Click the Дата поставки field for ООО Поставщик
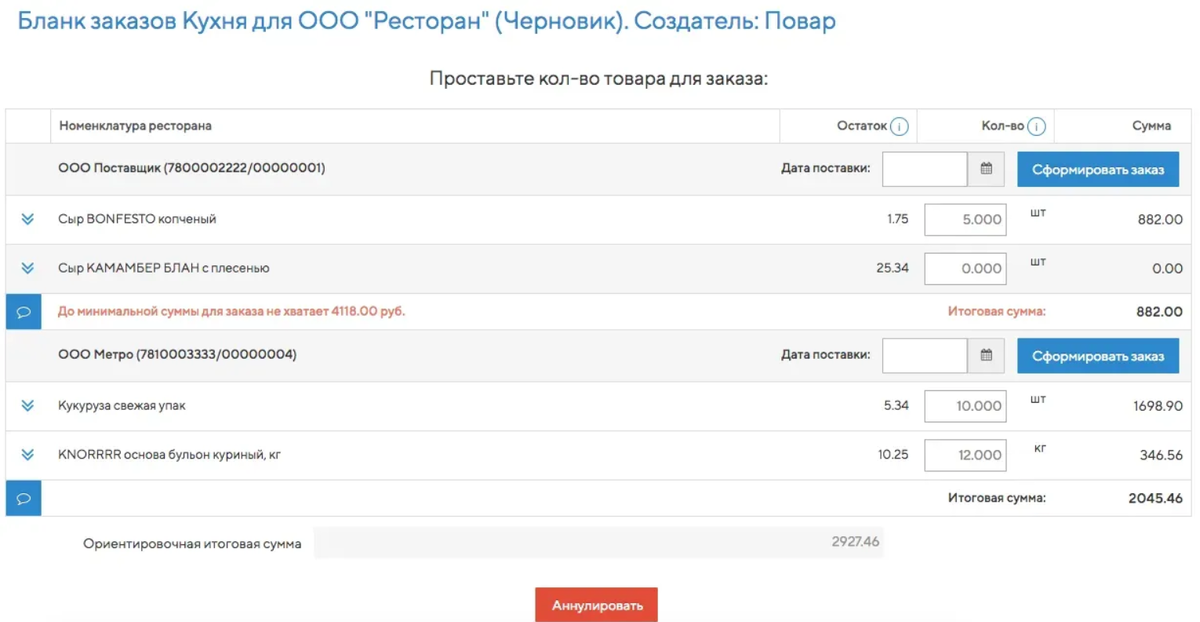The image size is (1200, 622). [x=925, y=168]
